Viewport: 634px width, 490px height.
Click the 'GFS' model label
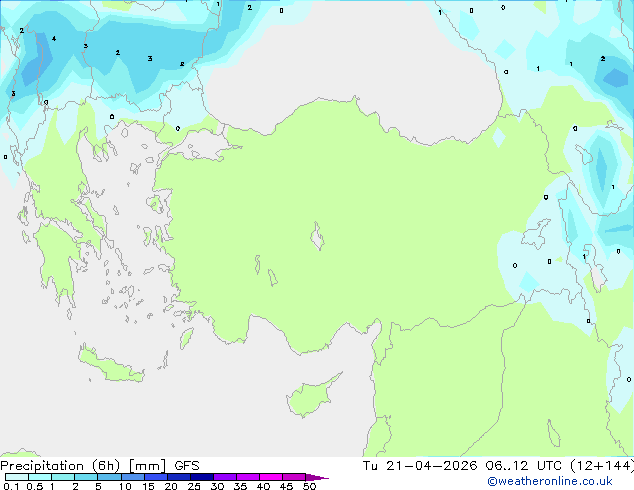tap(186, 466)
